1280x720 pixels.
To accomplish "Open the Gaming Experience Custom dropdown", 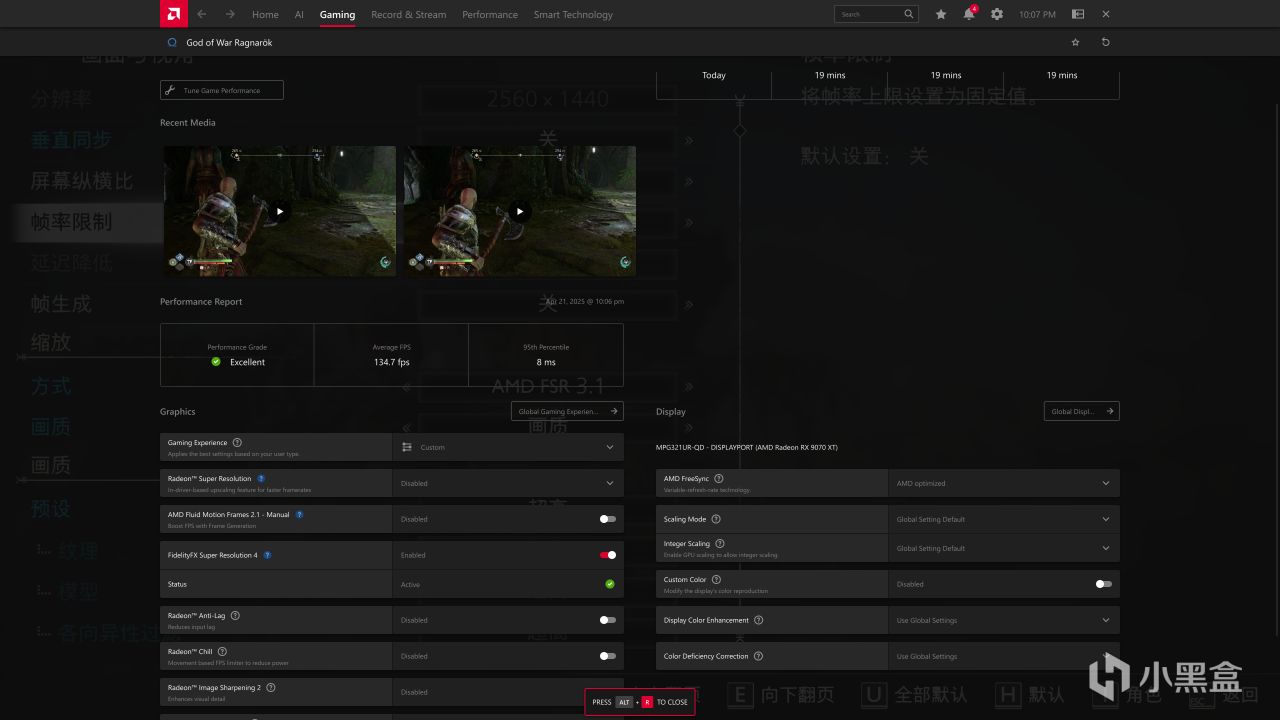I will (x=508, y=447).
